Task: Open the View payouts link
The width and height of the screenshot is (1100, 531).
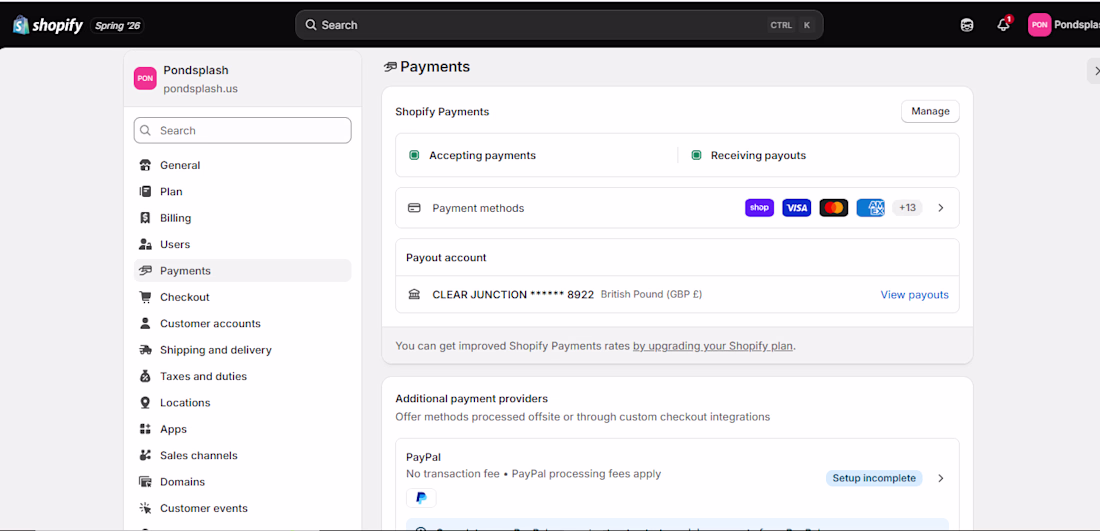Action: tap(914, 295)
